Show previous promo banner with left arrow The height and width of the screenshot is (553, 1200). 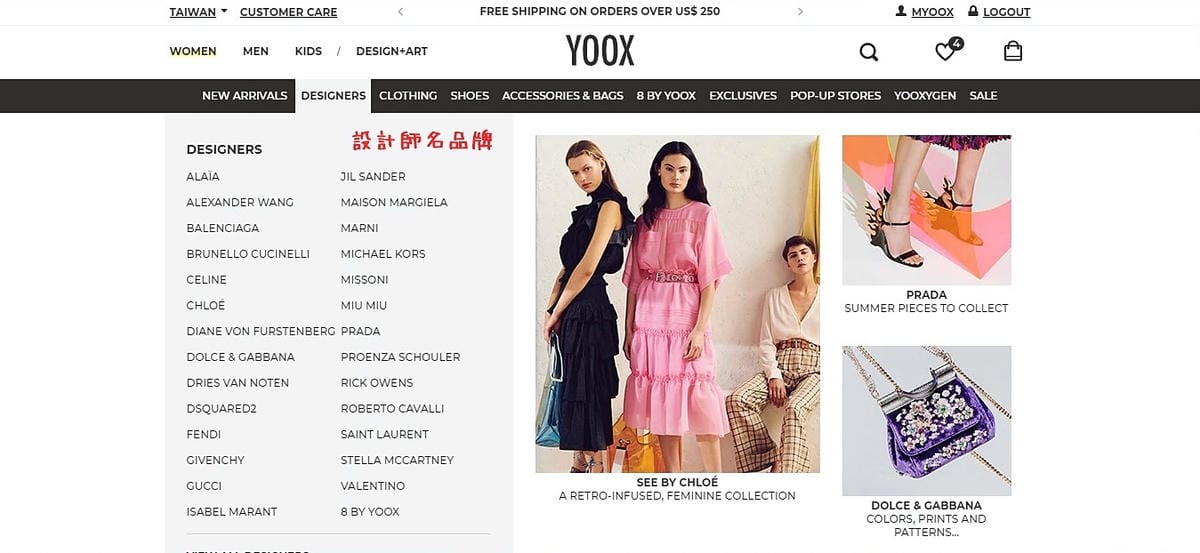(401, 12)
